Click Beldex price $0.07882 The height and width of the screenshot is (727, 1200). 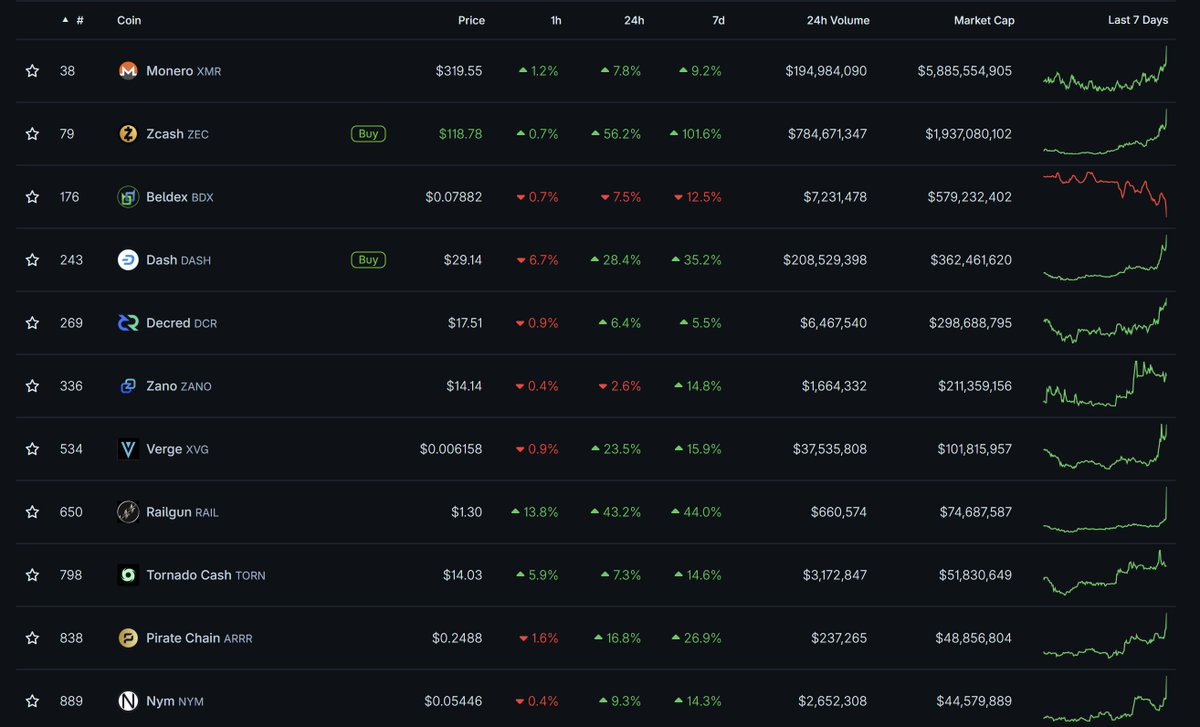coord(454,197)
